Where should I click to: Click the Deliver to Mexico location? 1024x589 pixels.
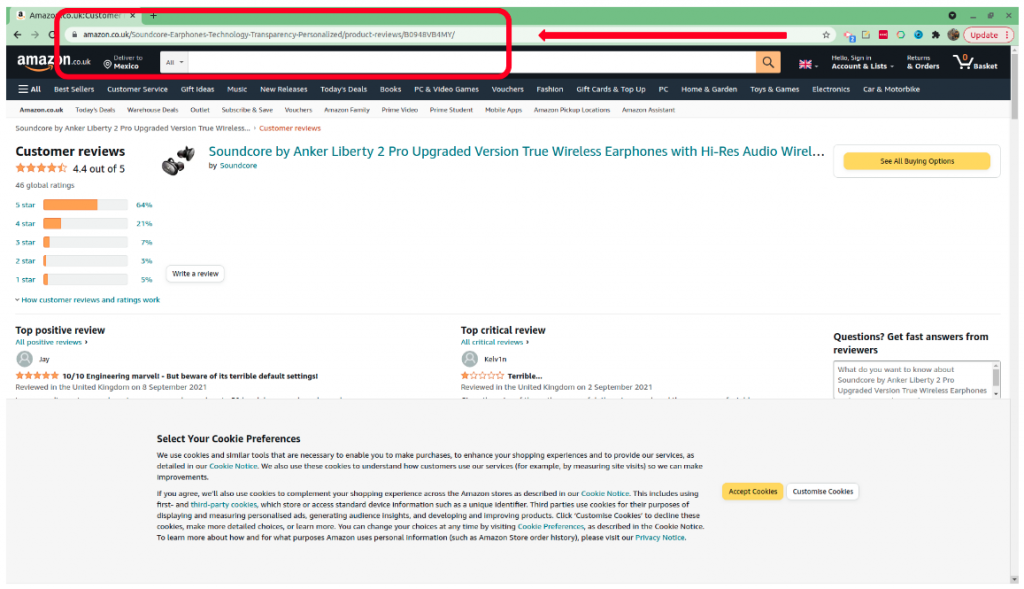point(123,63)
